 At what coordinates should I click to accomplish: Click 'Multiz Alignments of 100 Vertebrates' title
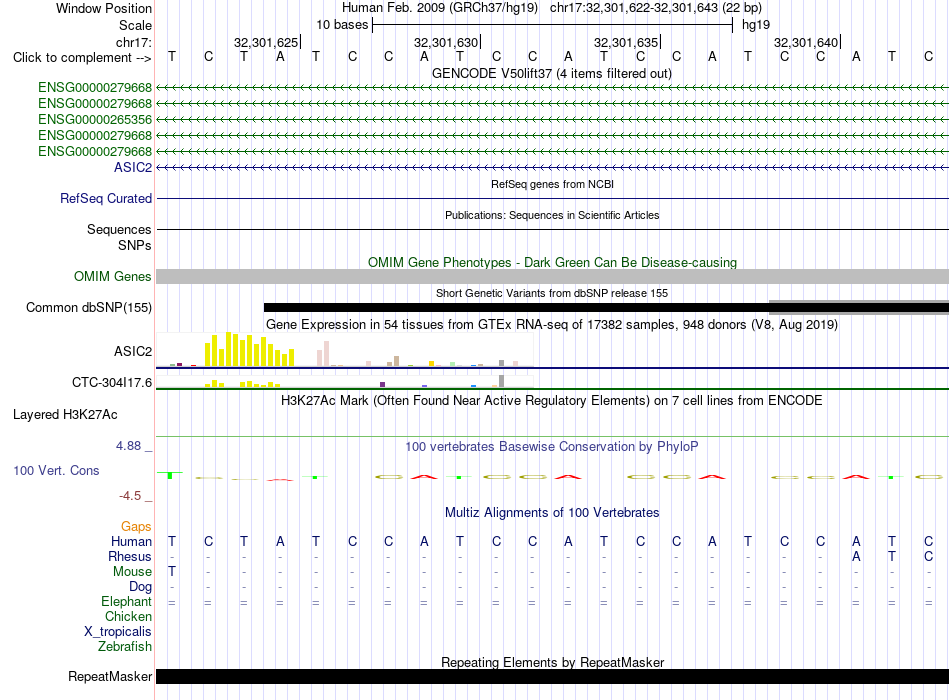(x=552, y=513)
